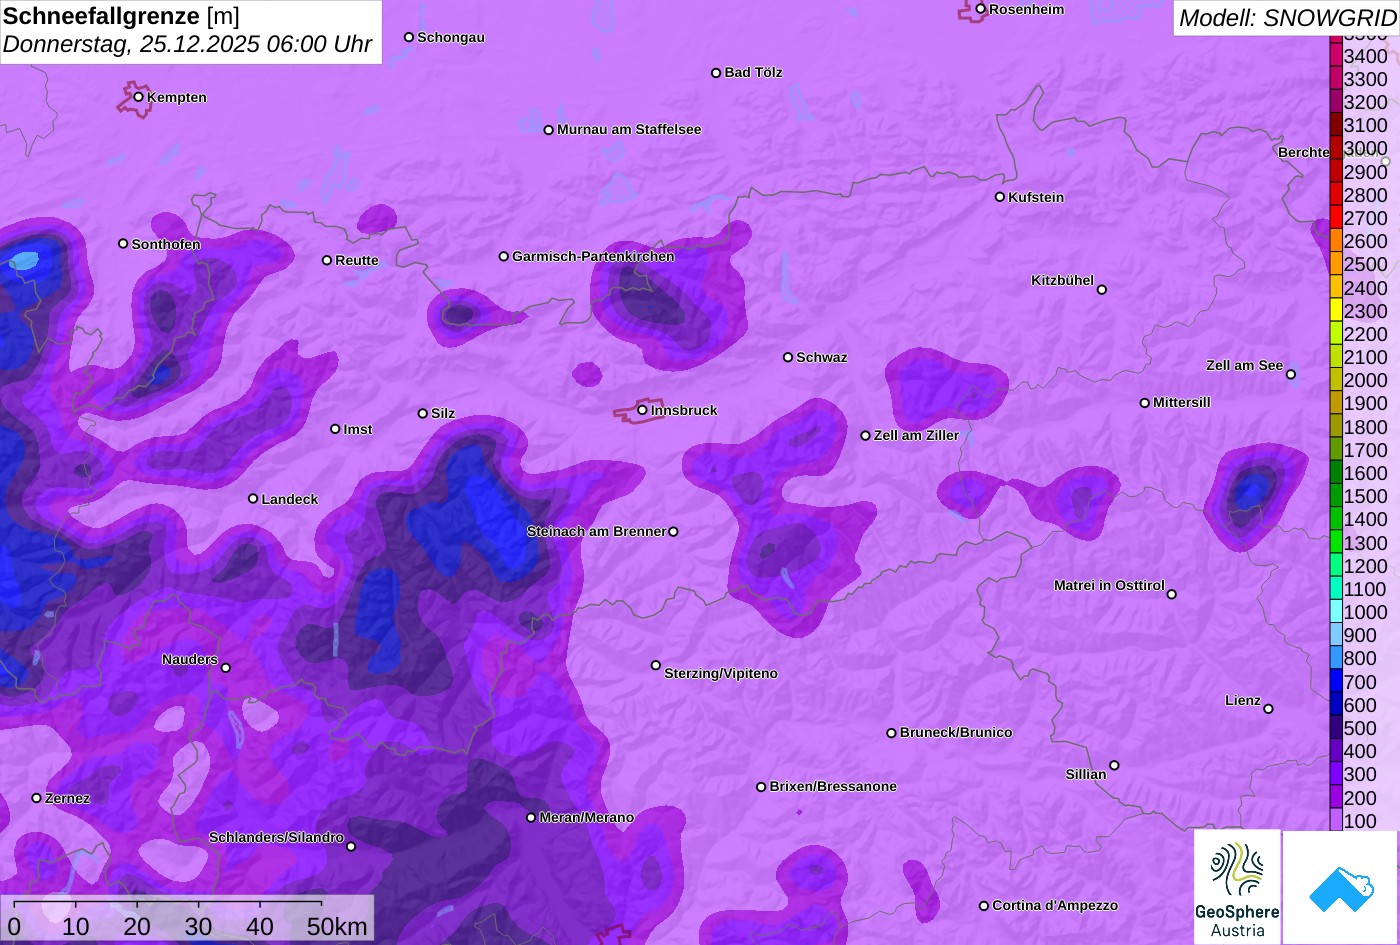Click the date Donnerstag, 25.12.2025 06:00 Uhr
The width and height of the screenshot is (1400, 945).
tap(188, 45)
